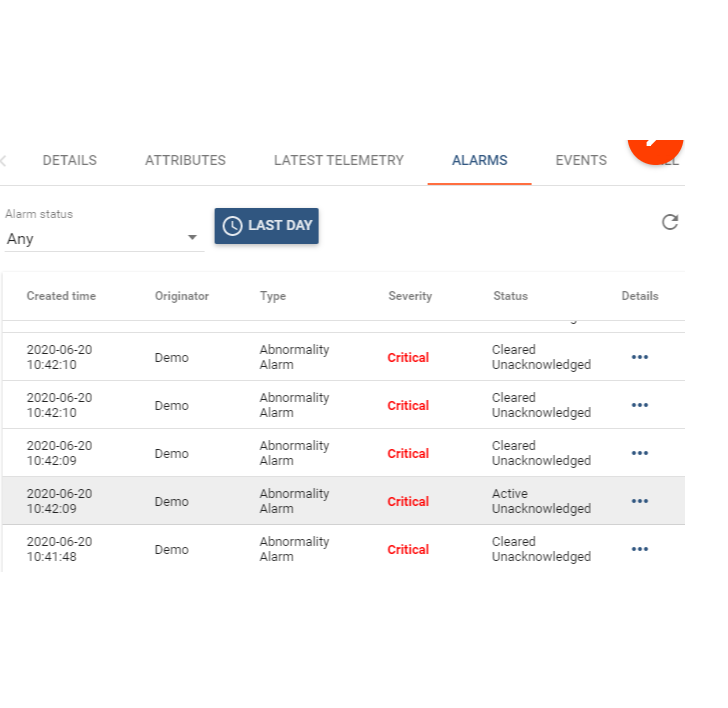Viewport: 728px width, 708px height.
Task: Sort by the Status column header
Action: [x=510, y=296]
